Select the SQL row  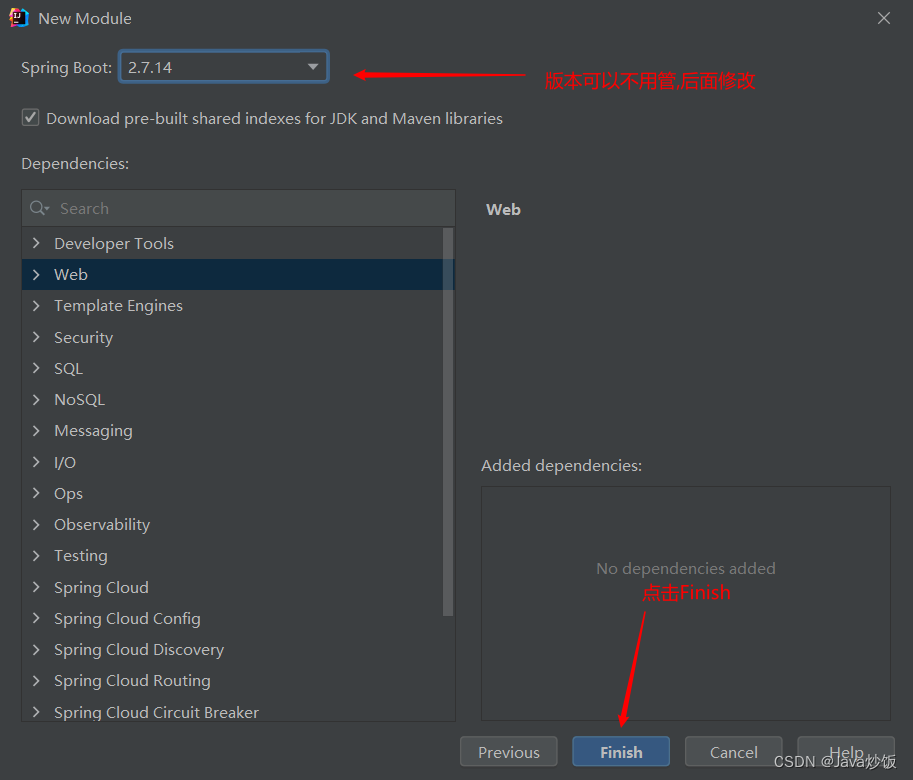pos(232,368)
